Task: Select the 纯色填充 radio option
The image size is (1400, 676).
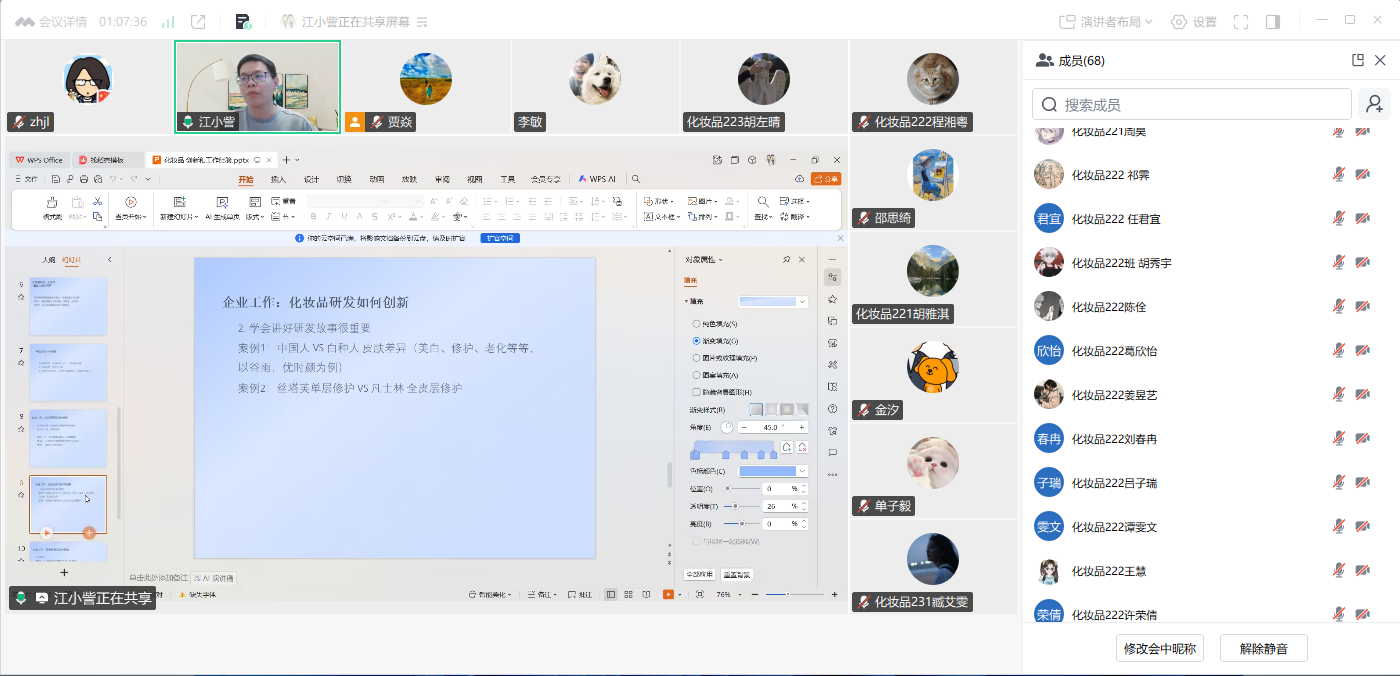Action: pyautogui.click(x=696, y=324)
